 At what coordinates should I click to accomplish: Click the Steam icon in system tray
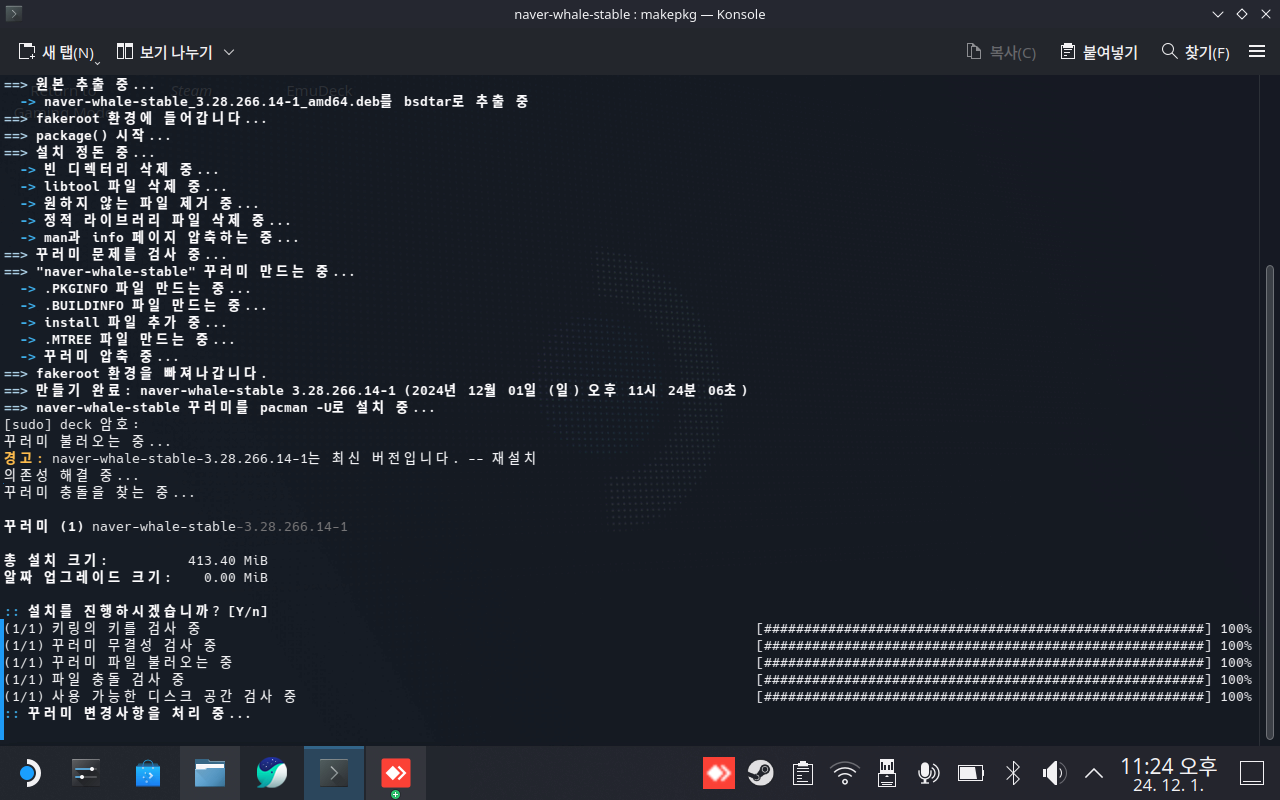[x=761, y=773]
